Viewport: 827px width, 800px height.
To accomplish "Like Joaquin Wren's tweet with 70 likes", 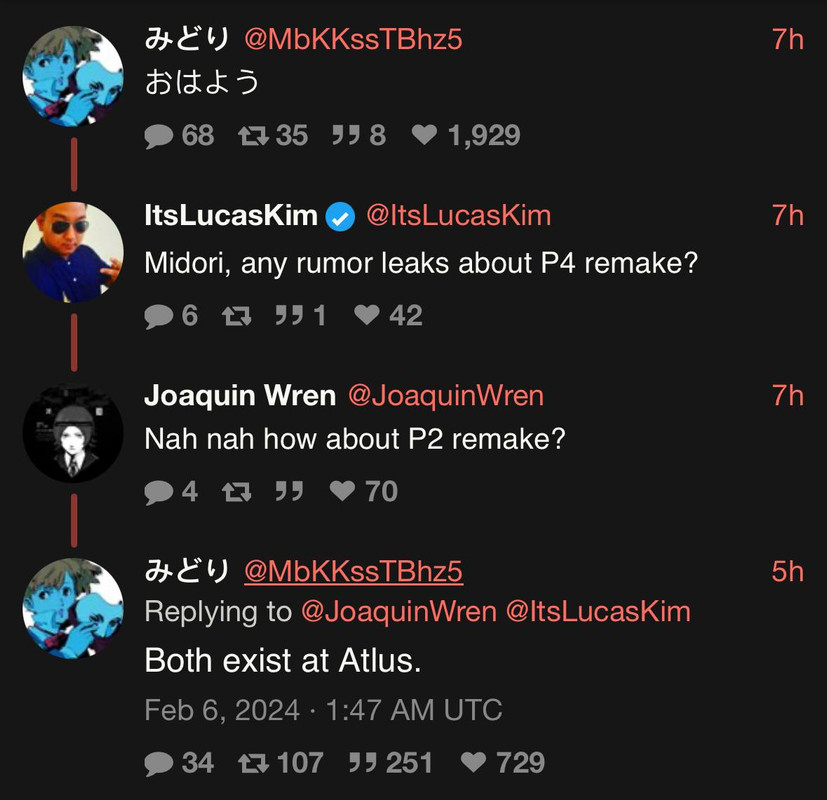I will click(x=343, y=492).
